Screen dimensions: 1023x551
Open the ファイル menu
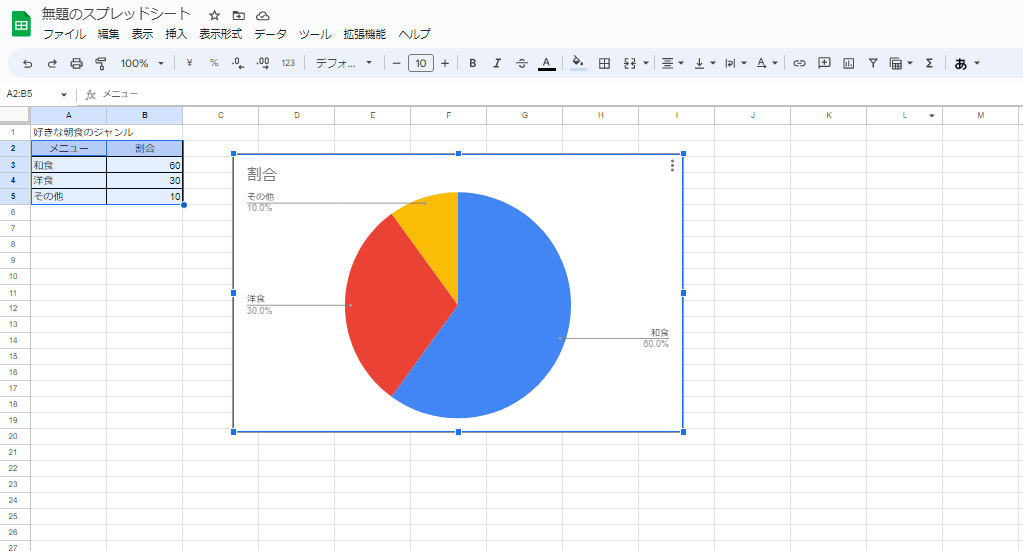click(x=64, y=34)
